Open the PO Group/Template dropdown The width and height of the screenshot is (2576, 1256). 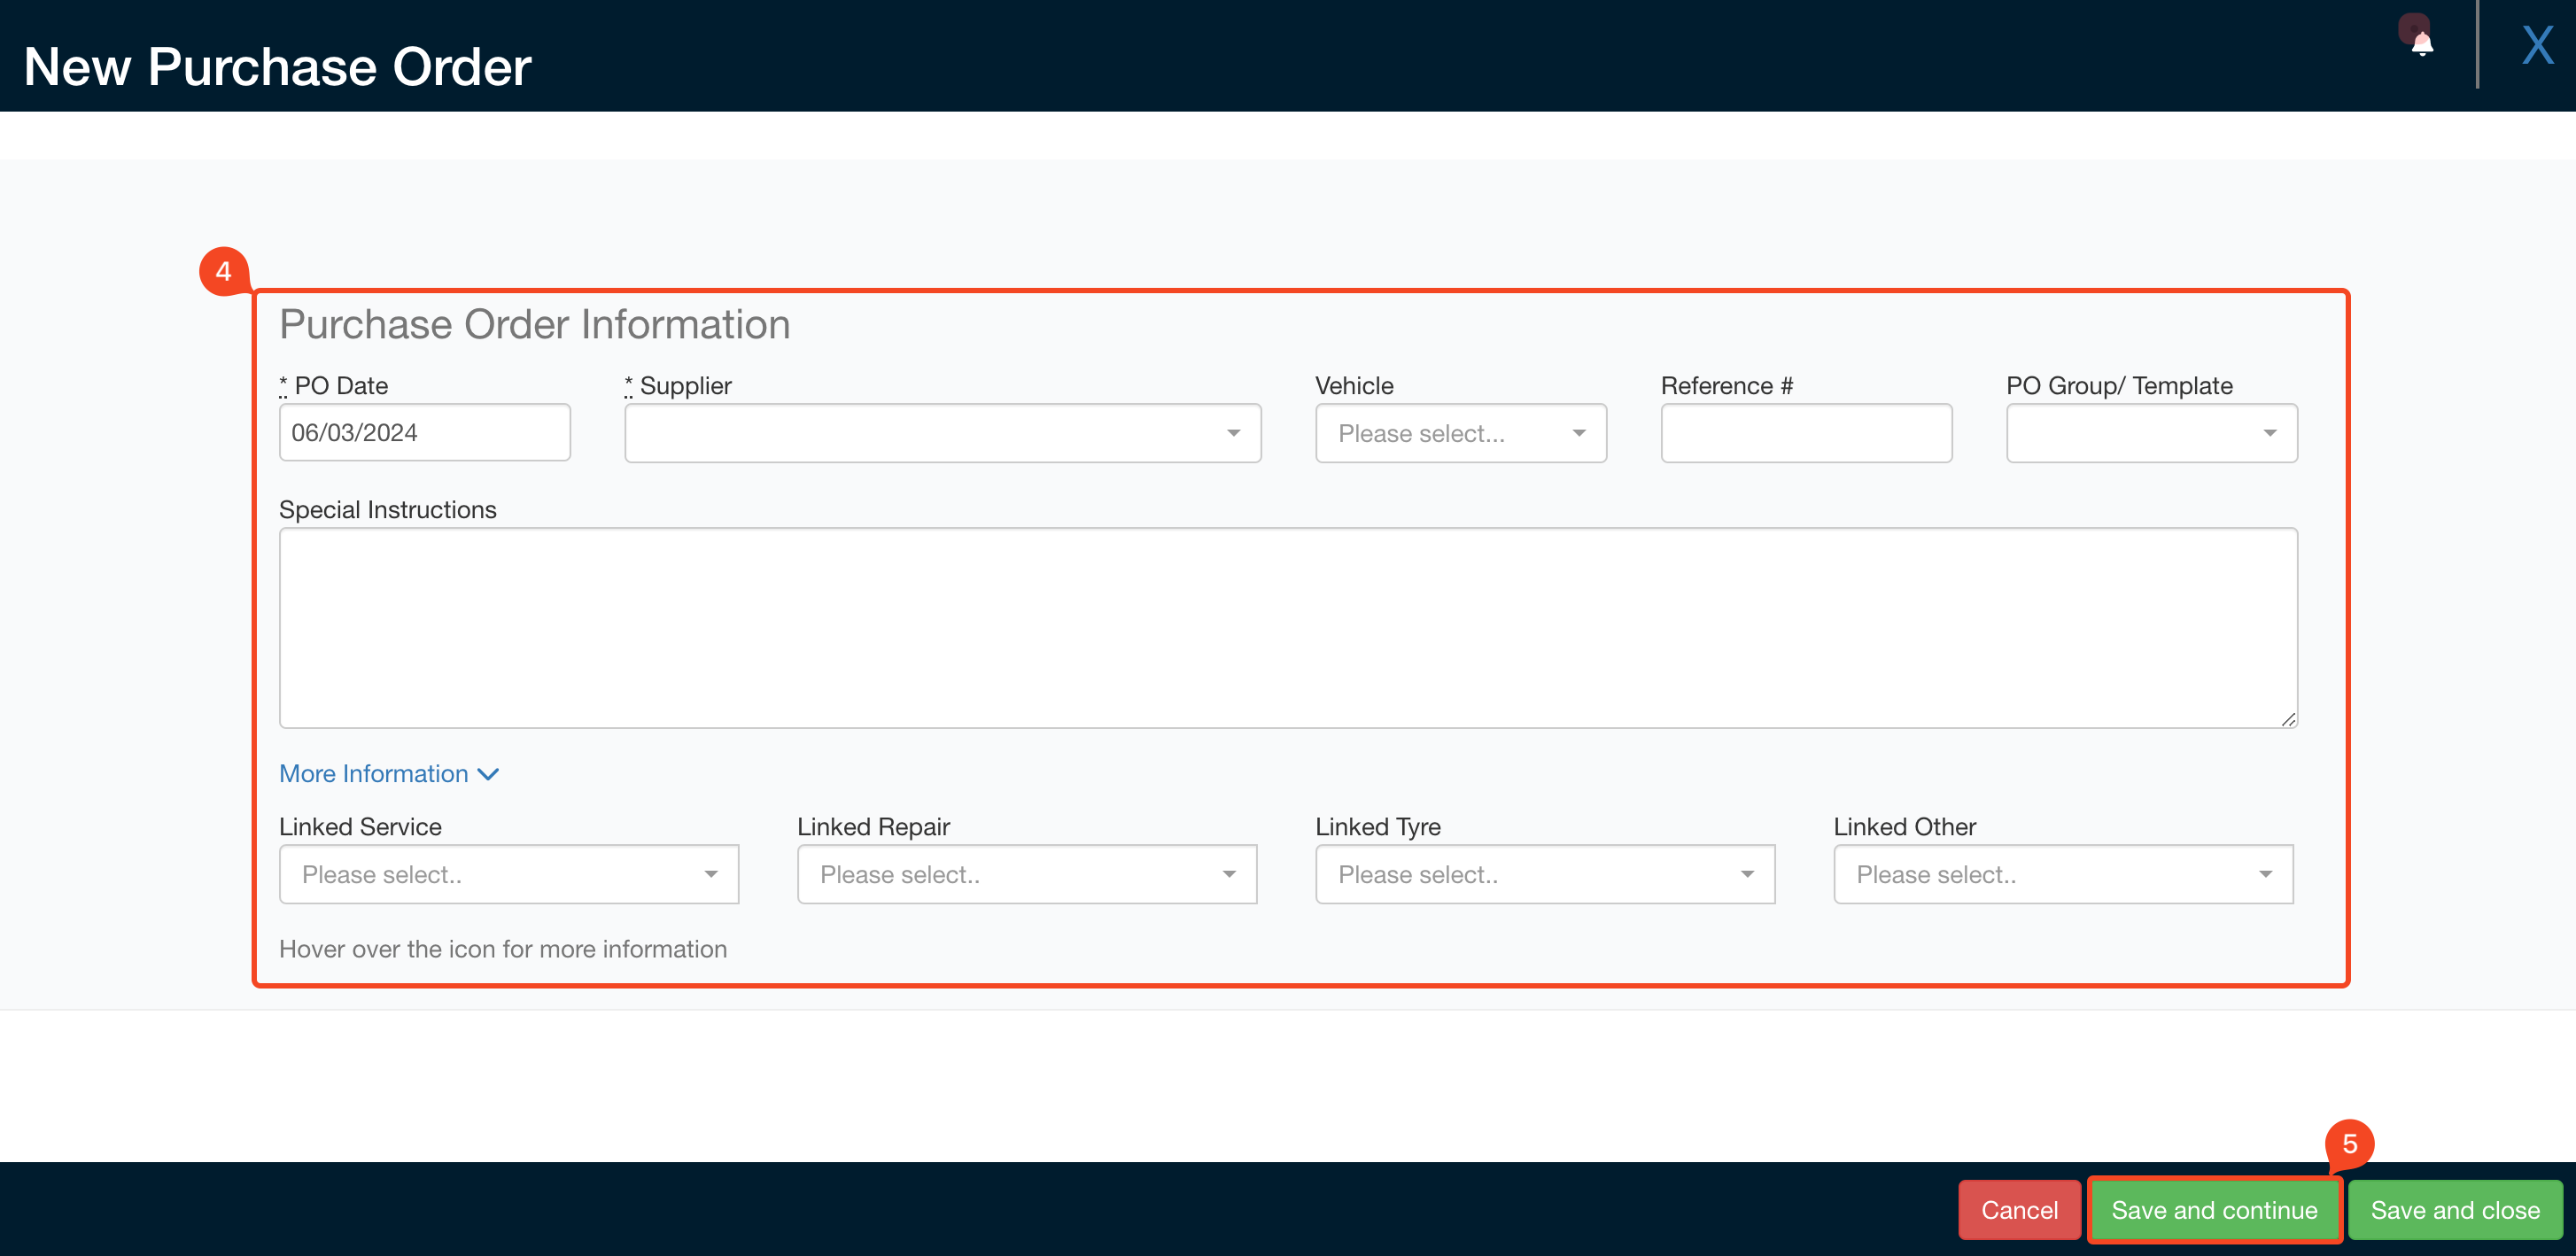[2150, 433]
